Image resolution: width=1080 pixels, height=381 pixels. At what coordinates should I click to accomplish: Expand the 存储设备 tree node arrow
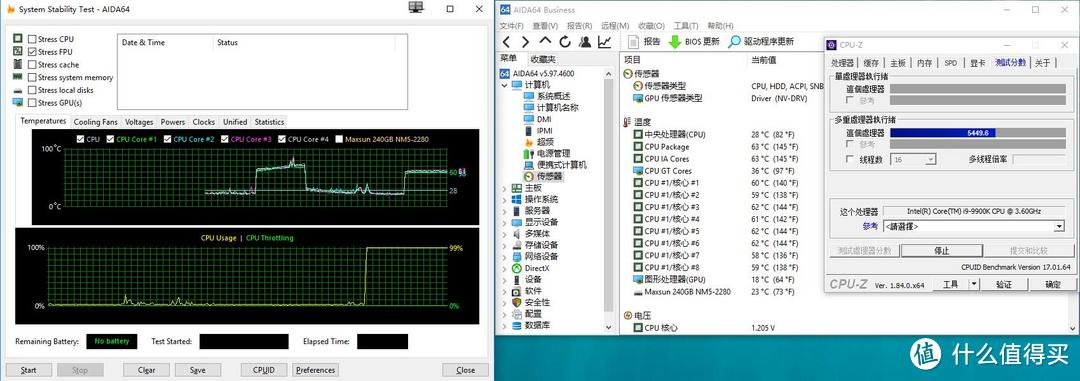[x=504, y=245]
